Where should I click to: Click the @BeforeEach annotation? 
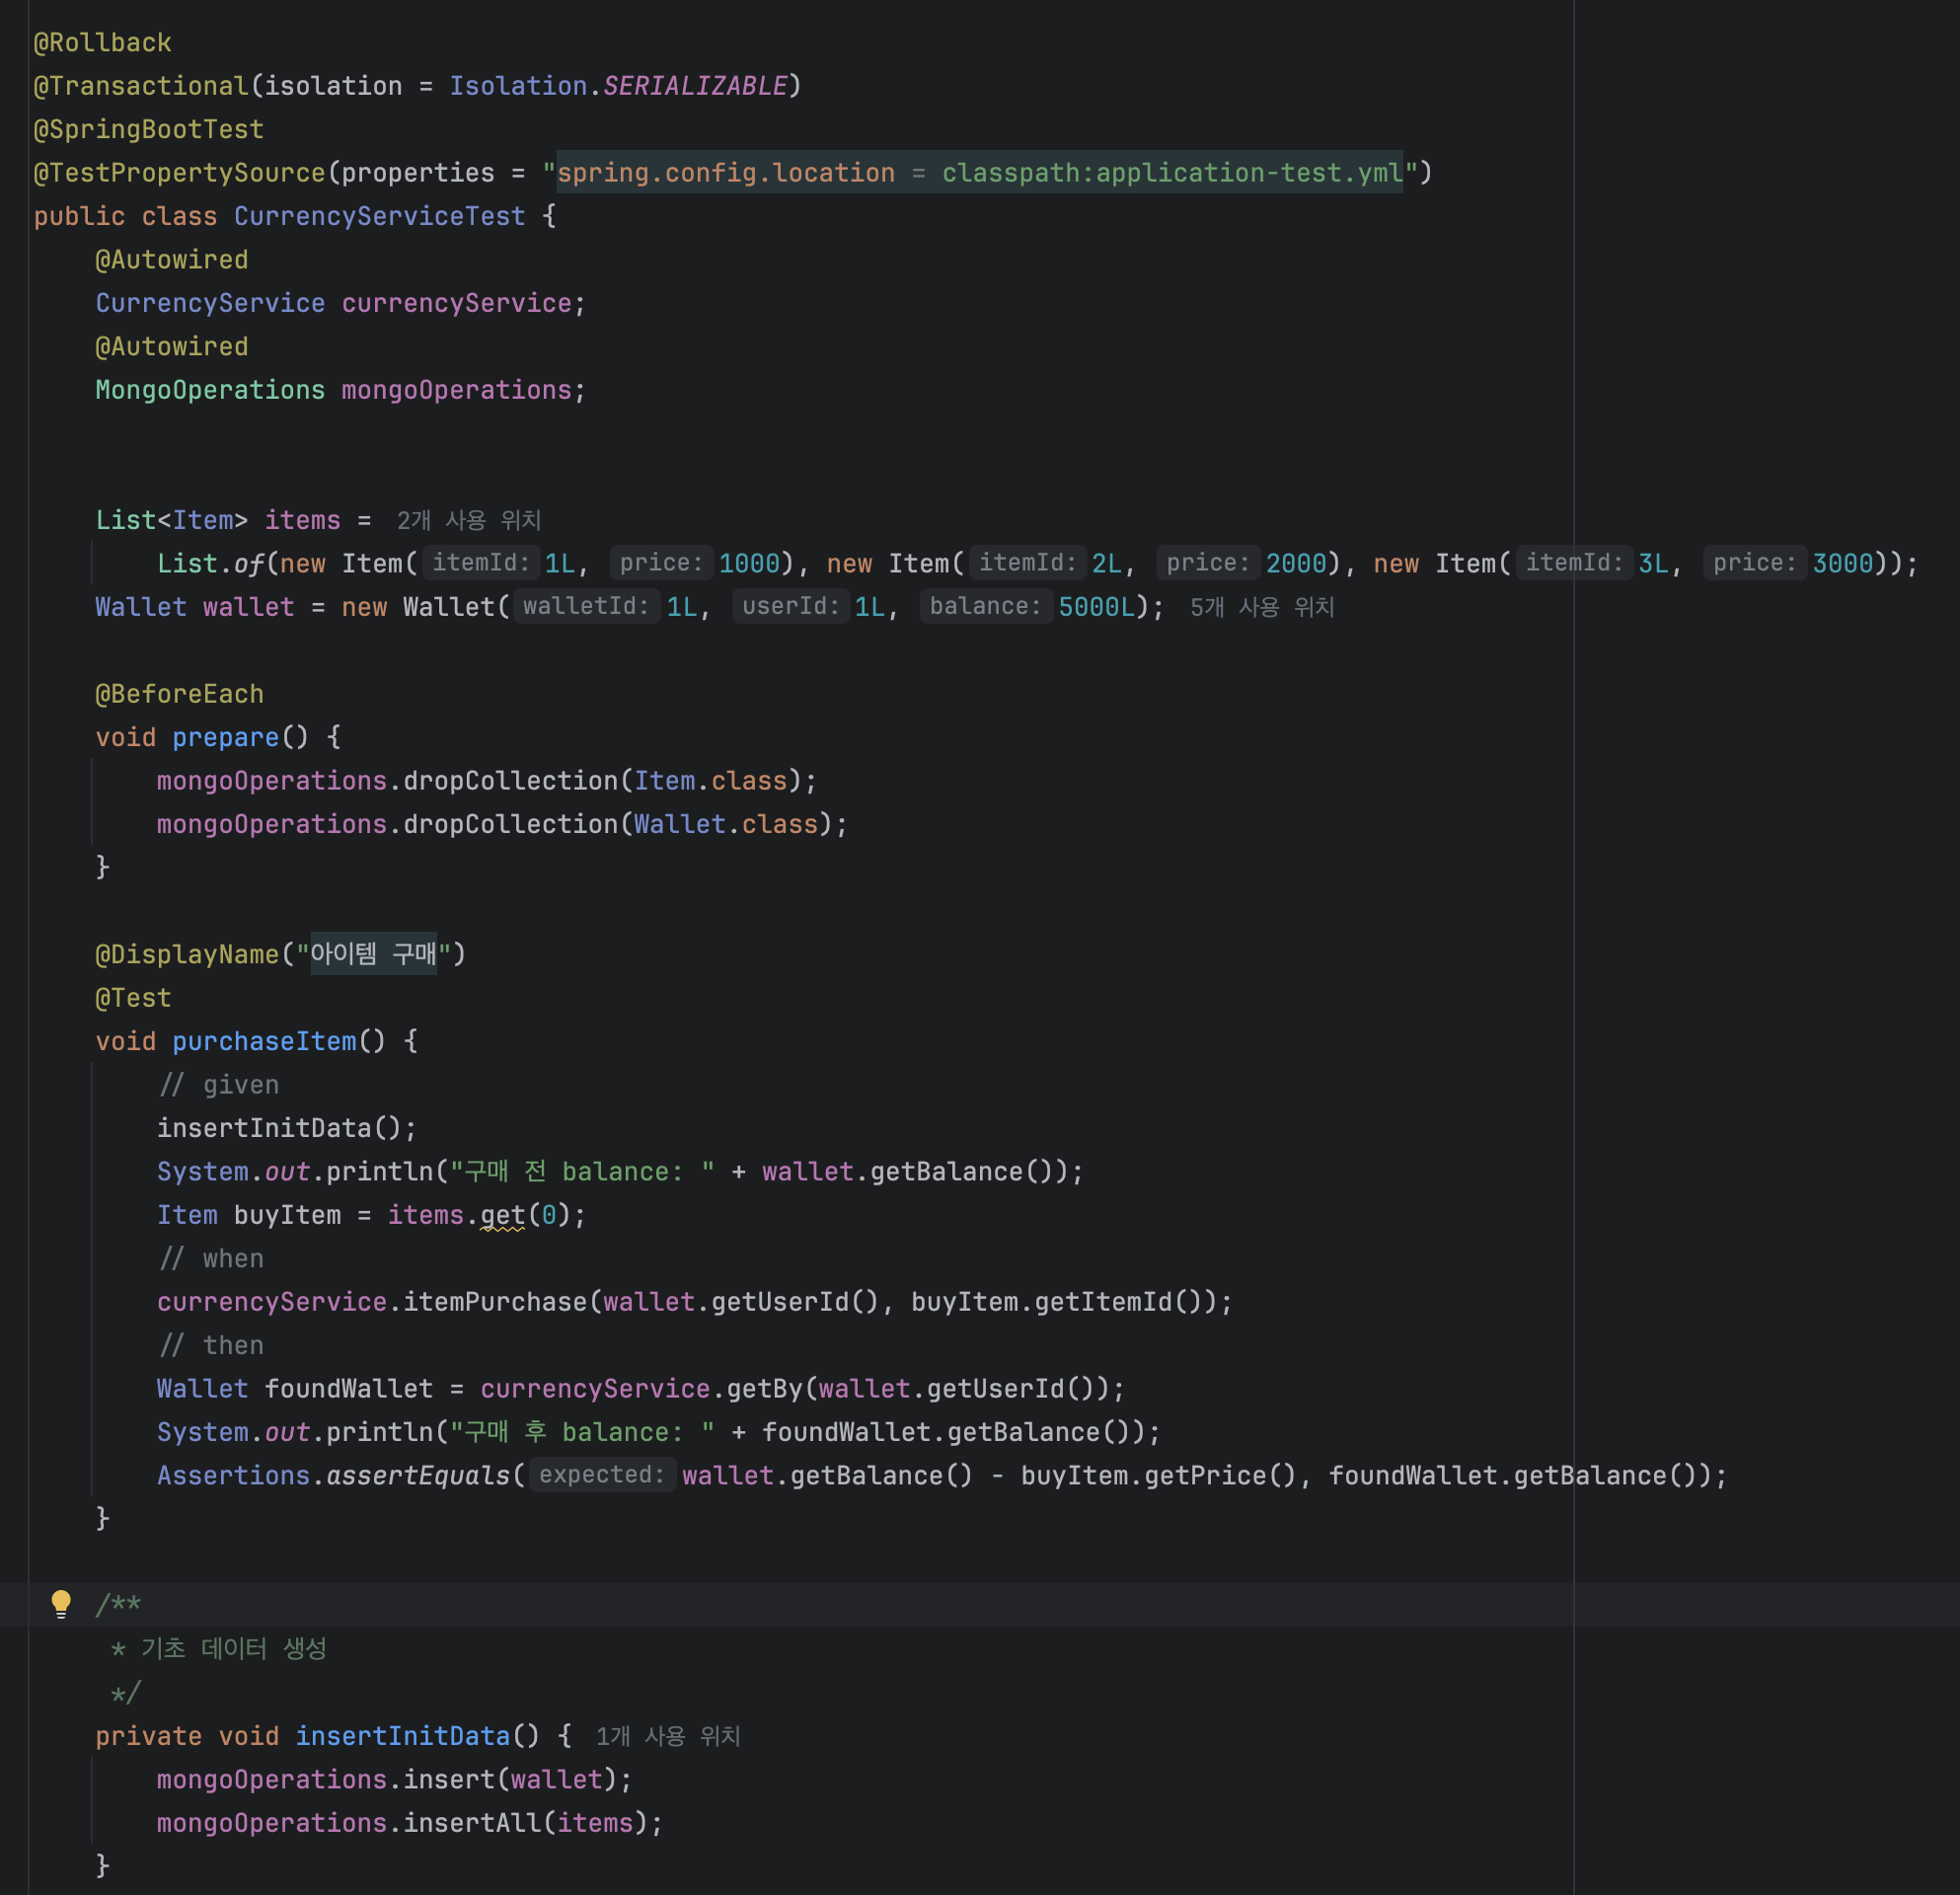[x=180, y=694]
